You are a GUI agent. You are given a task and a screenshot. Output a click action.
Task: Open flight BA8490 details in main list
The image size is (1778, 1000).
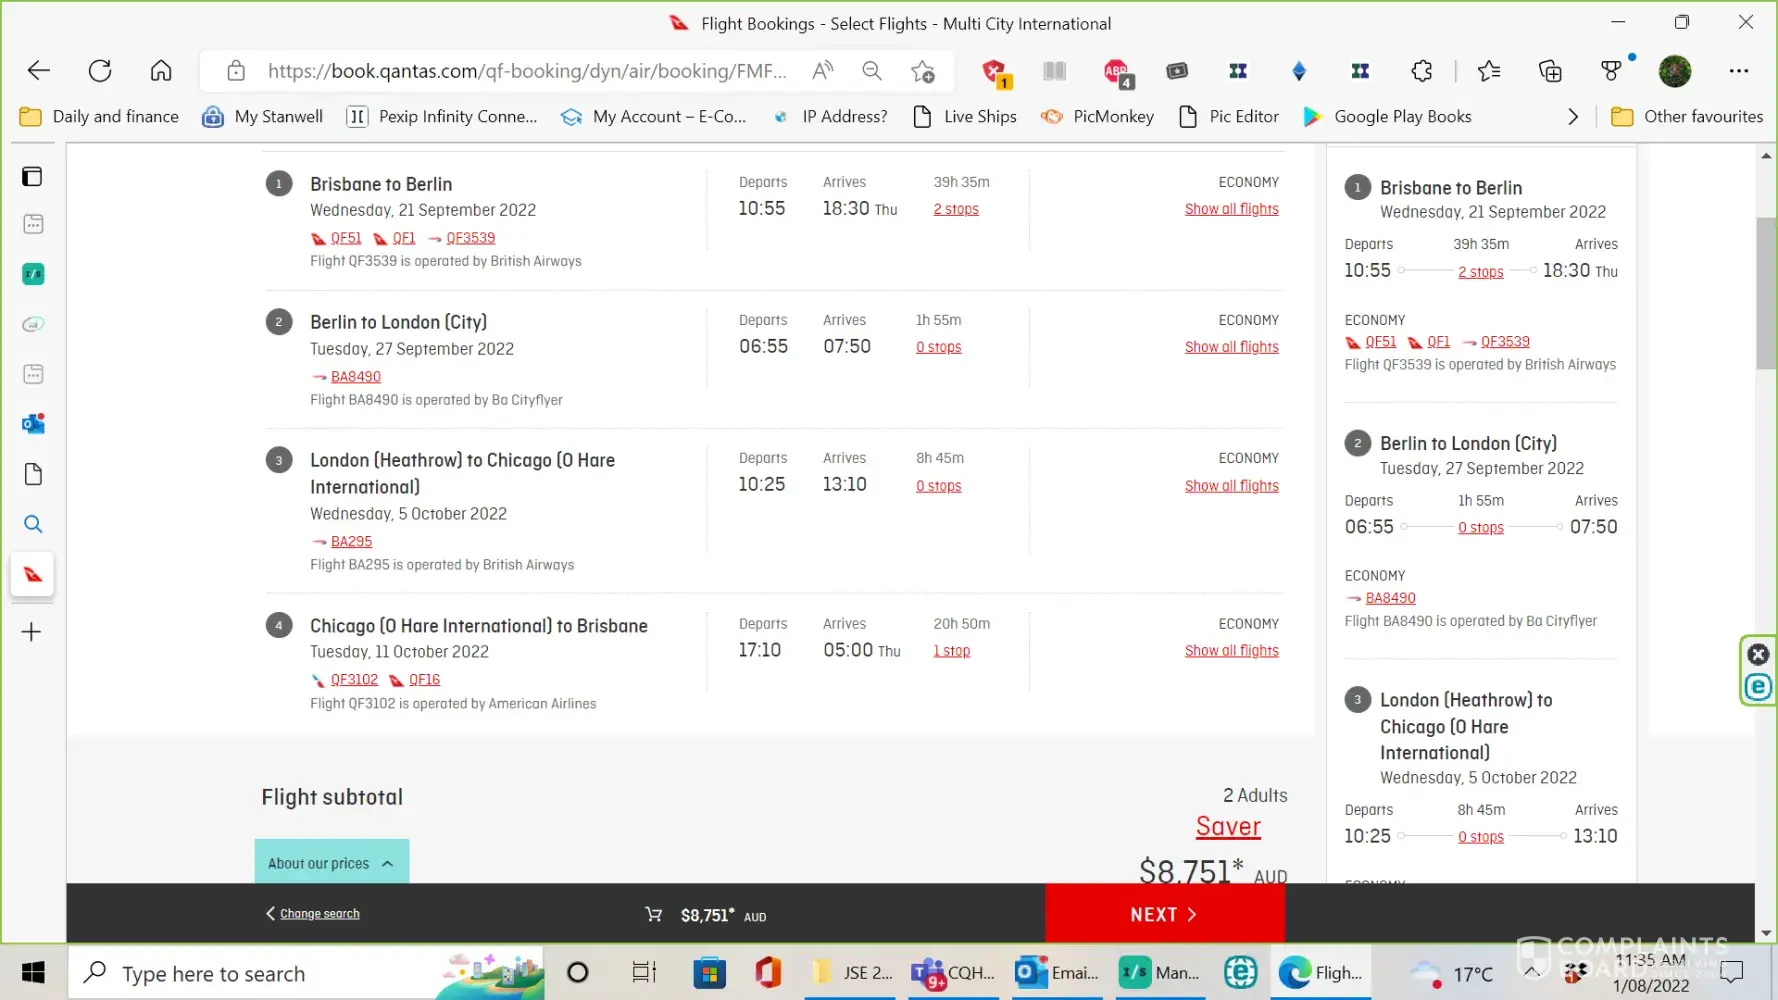click(x=356, y=377)
